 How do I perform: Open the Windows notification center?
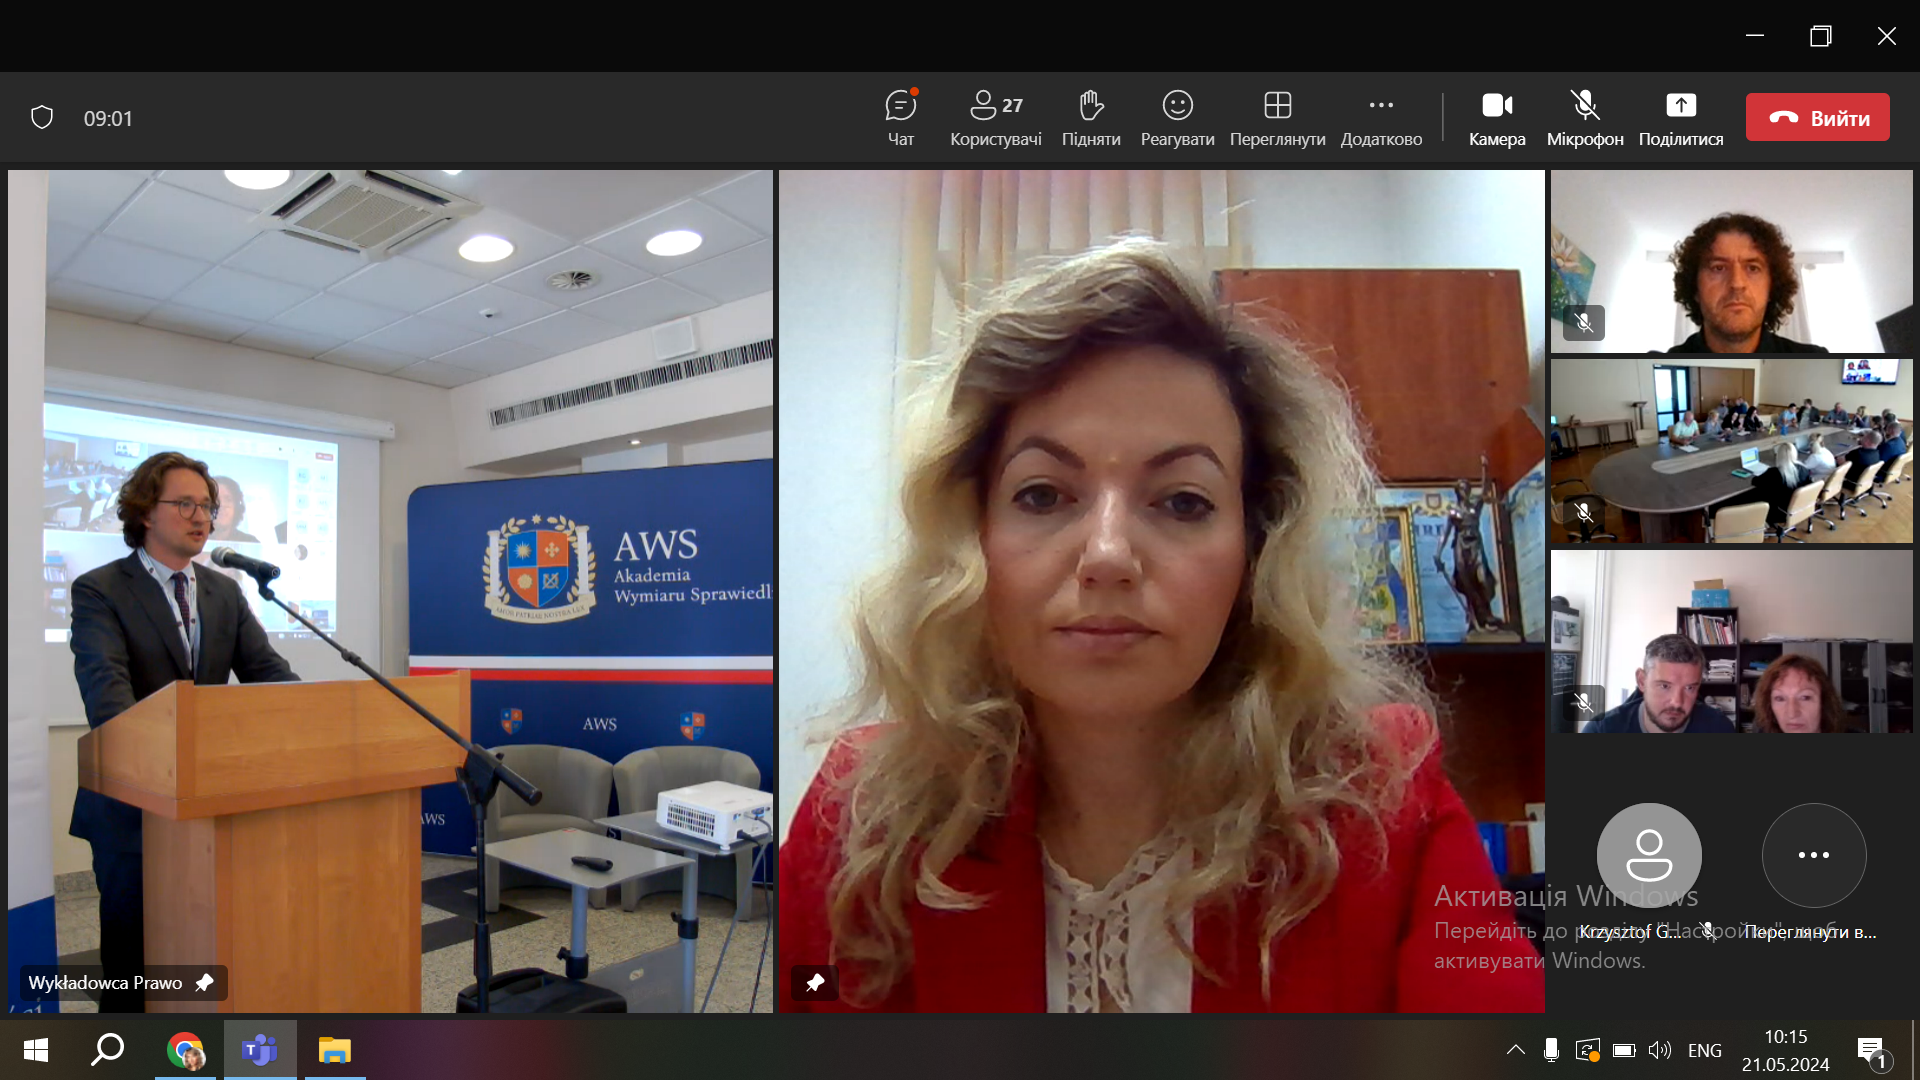click(x=1872, y=1051)
